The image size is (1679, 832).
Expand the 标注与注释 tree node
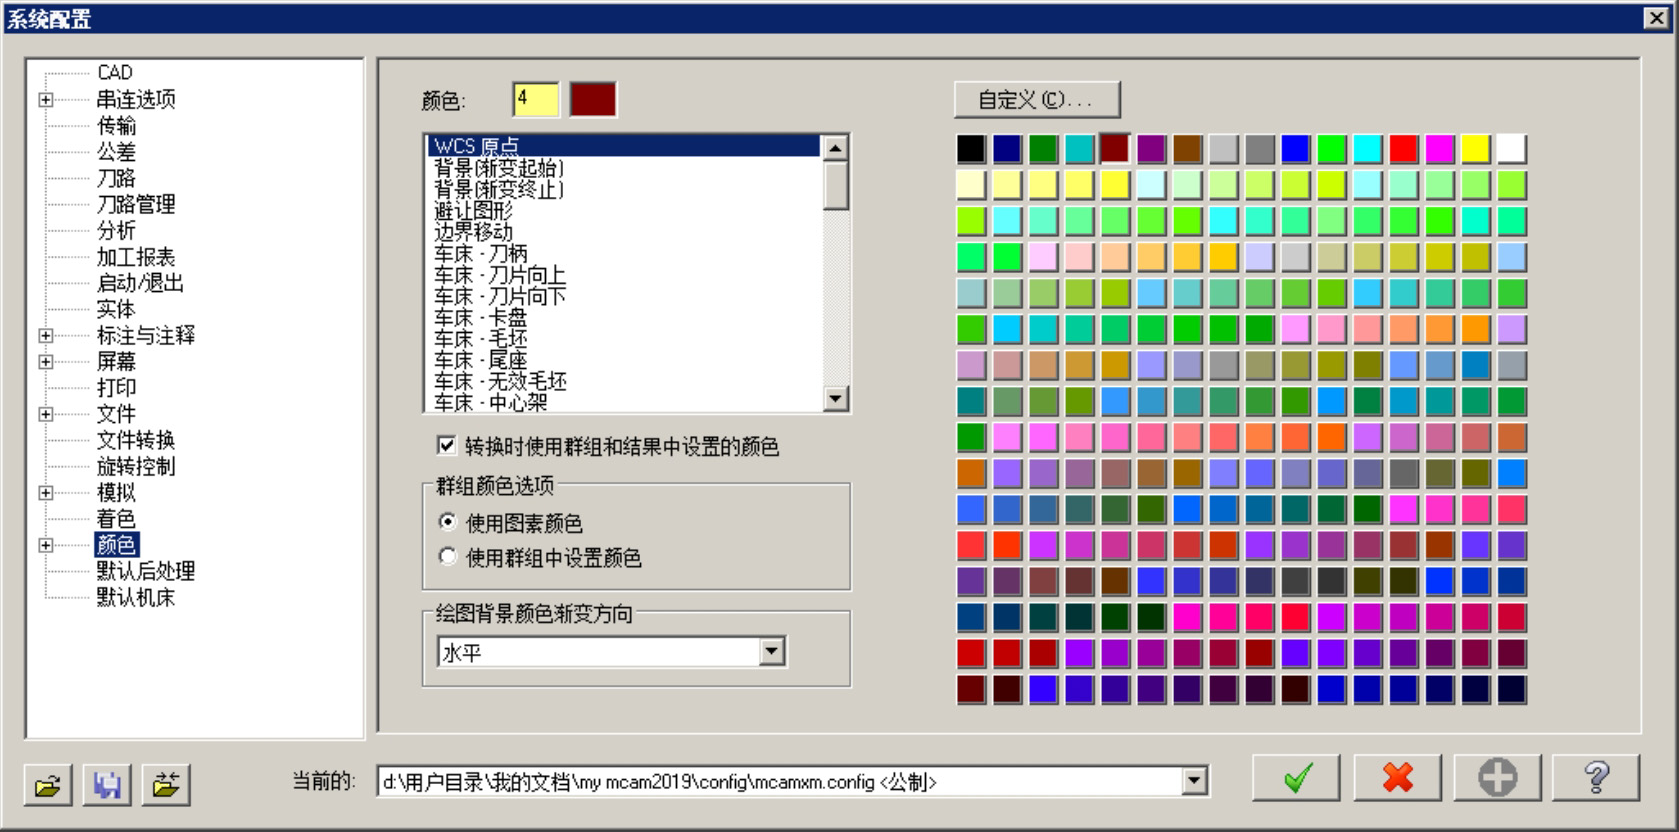[46, 336]
